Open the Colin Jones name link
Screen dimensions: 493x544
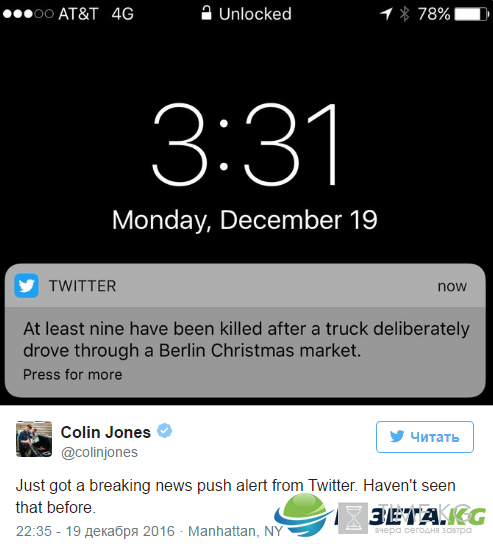tap(105, 432)
